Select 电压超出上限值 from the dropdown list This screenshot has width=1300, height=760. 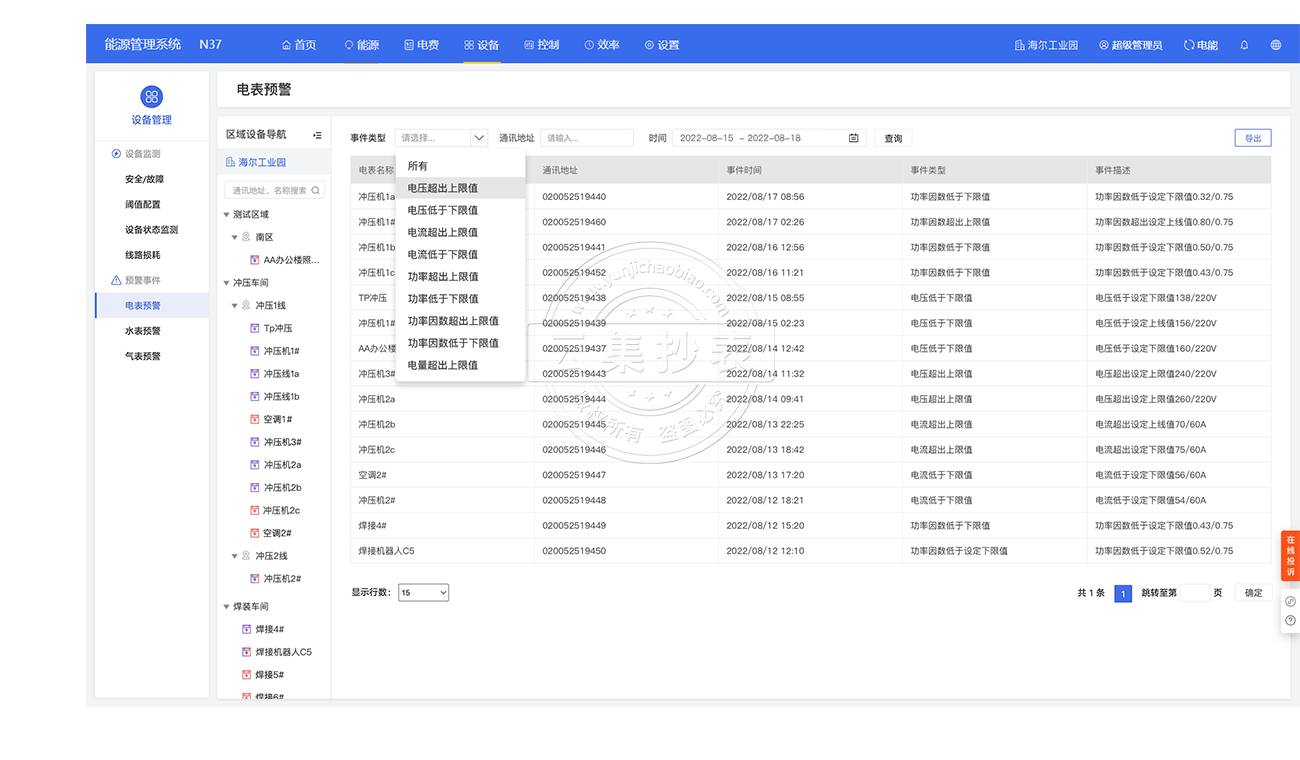click(x=443, y=188)
